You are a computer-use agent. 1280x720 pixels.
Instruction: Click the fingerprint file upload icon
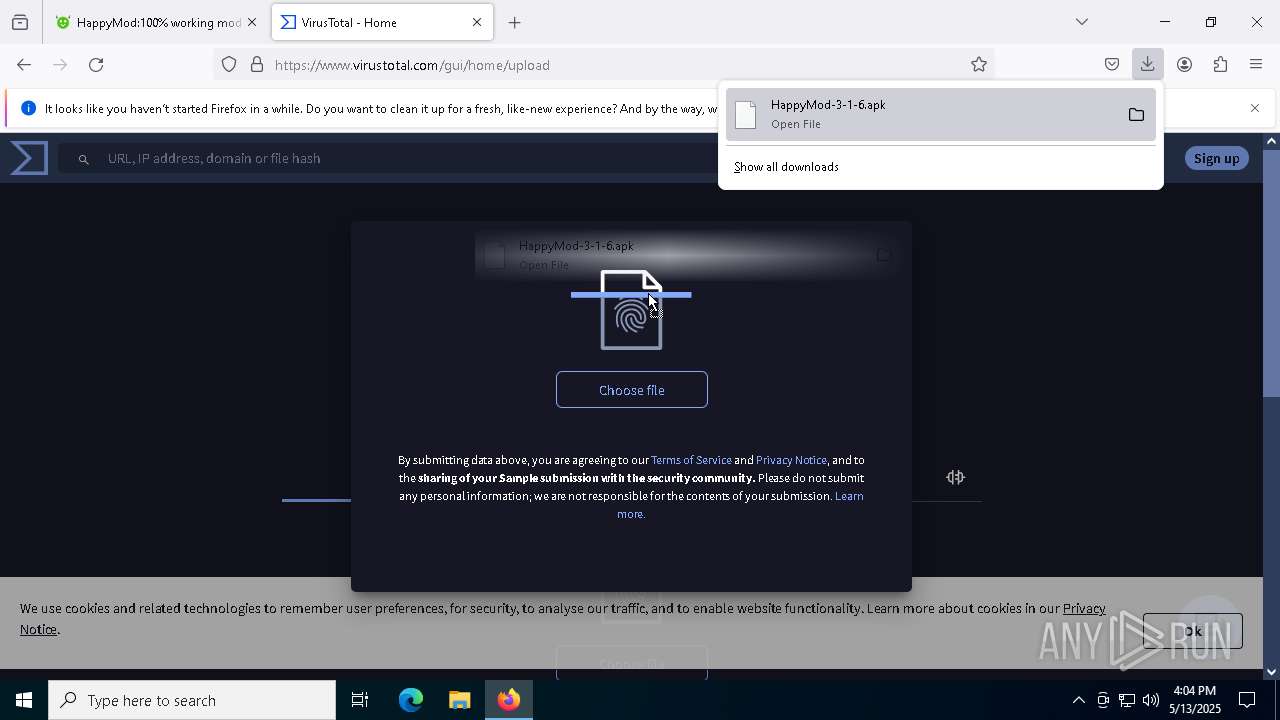click(631, 310)
